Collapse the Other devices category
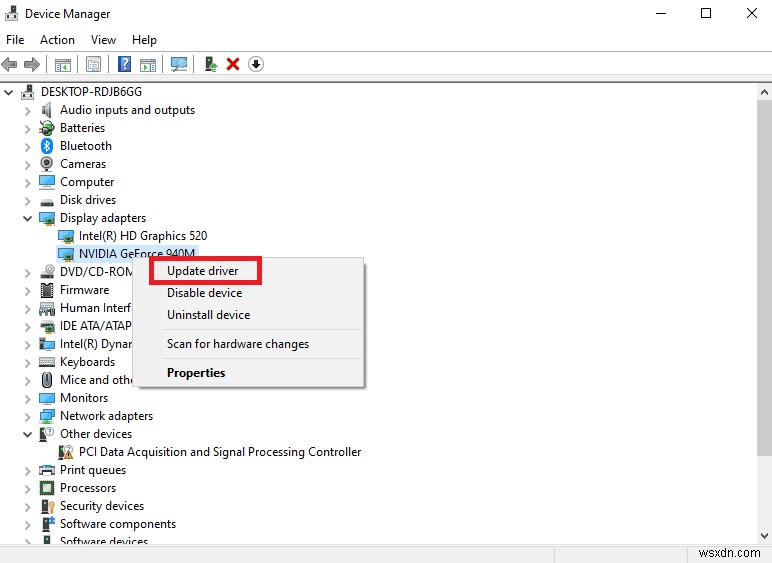This screenshot has width=772, height=563. [x=28, y=434]
